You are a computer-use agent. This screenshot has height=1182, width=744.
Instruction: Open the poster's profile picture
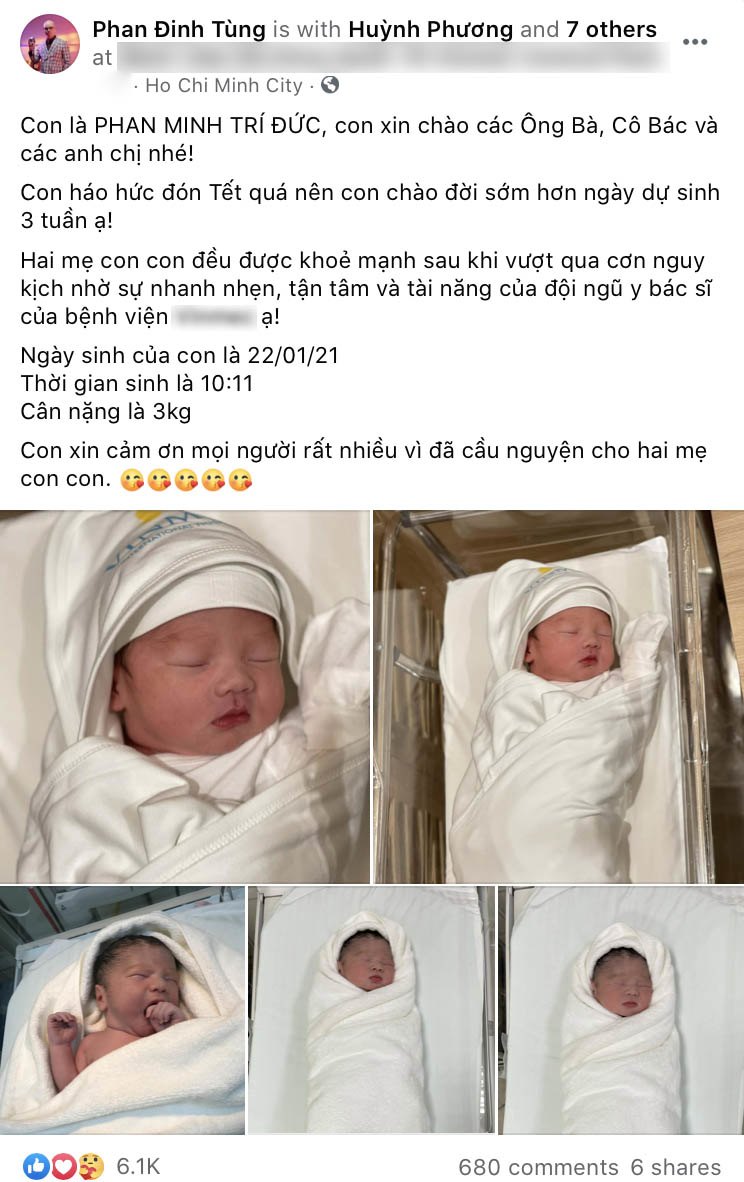[50, 44]
